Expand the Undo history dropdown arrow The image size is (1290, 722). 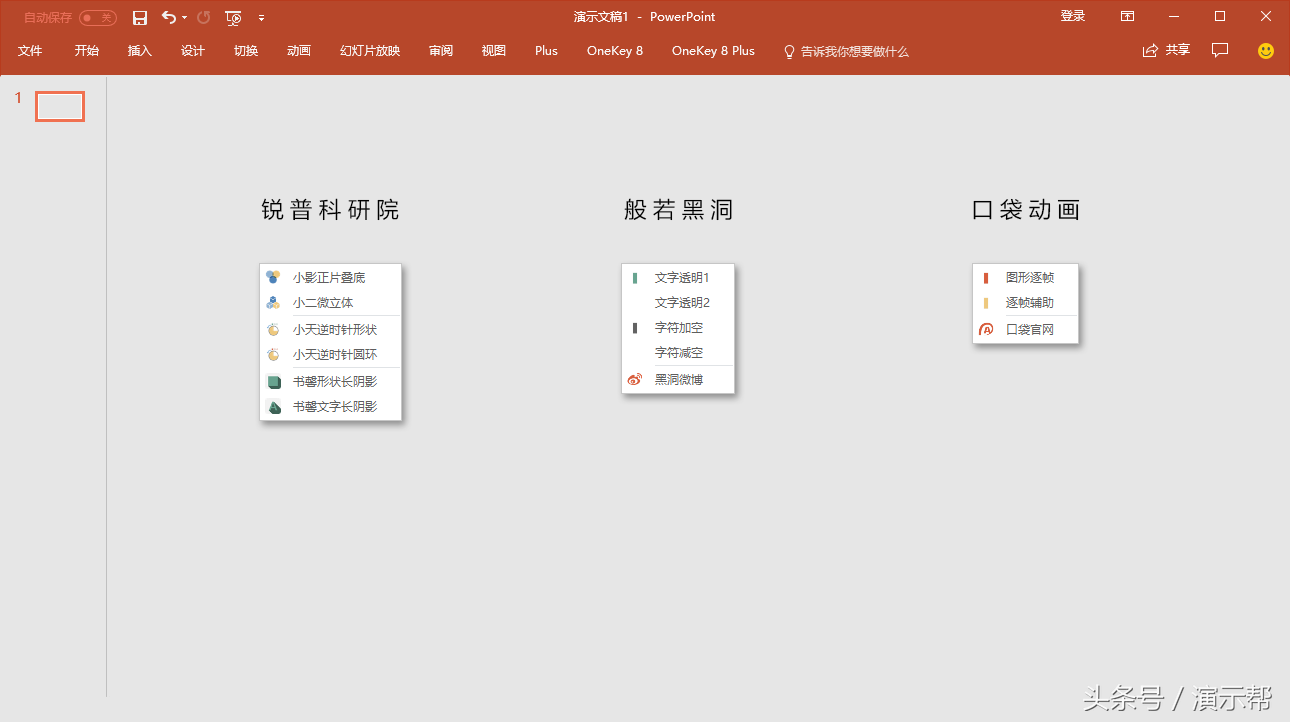click(x=184, y=17)
